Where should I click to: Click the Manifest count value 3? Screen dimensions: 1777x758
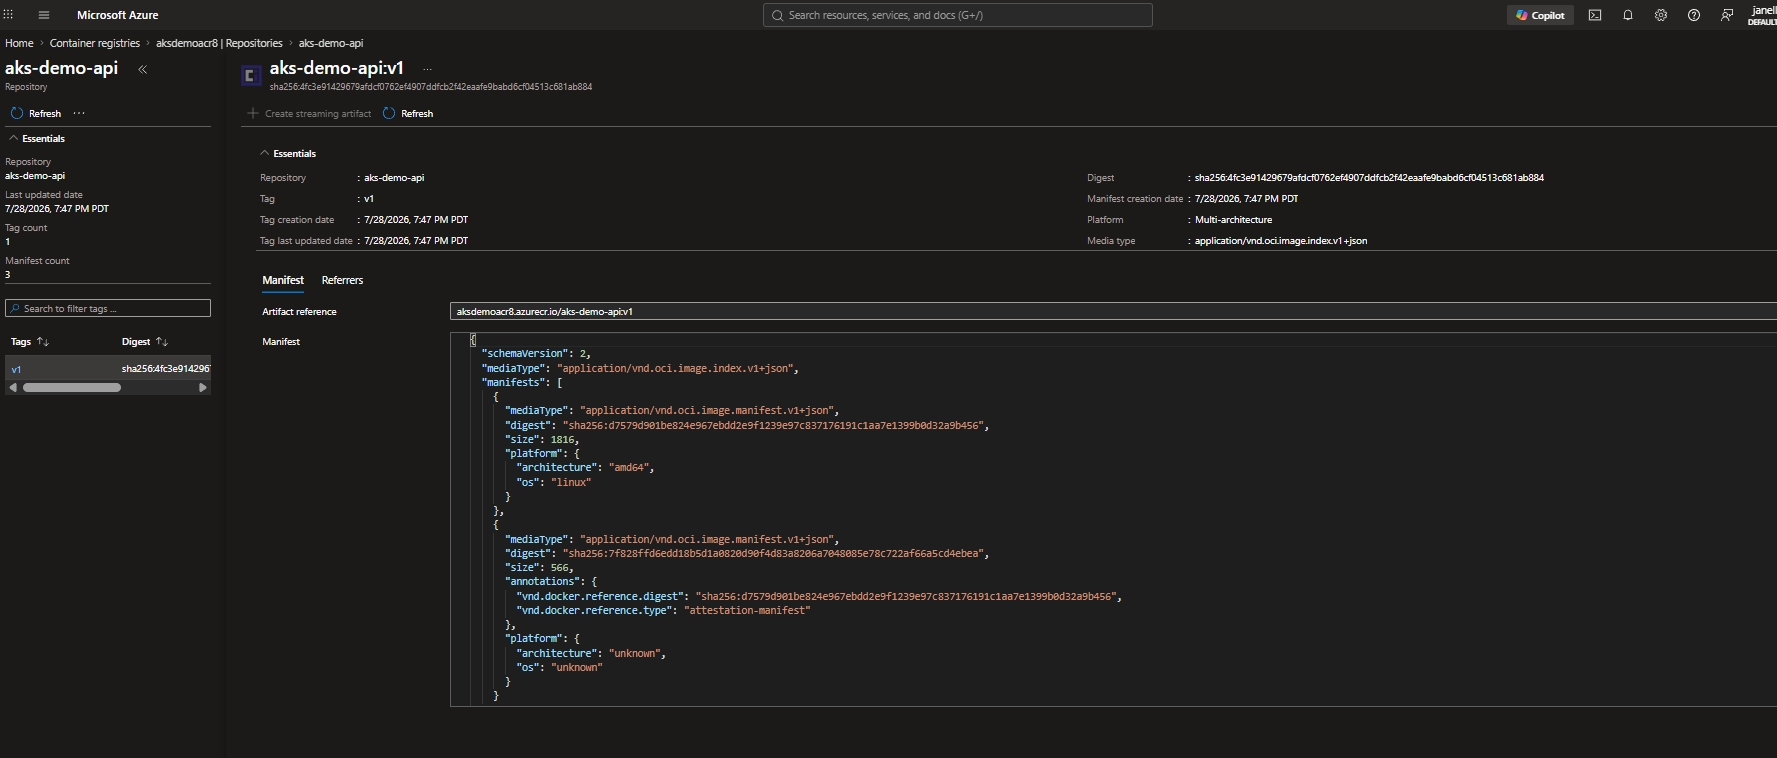pyautogui.click(x=8, y=275)
